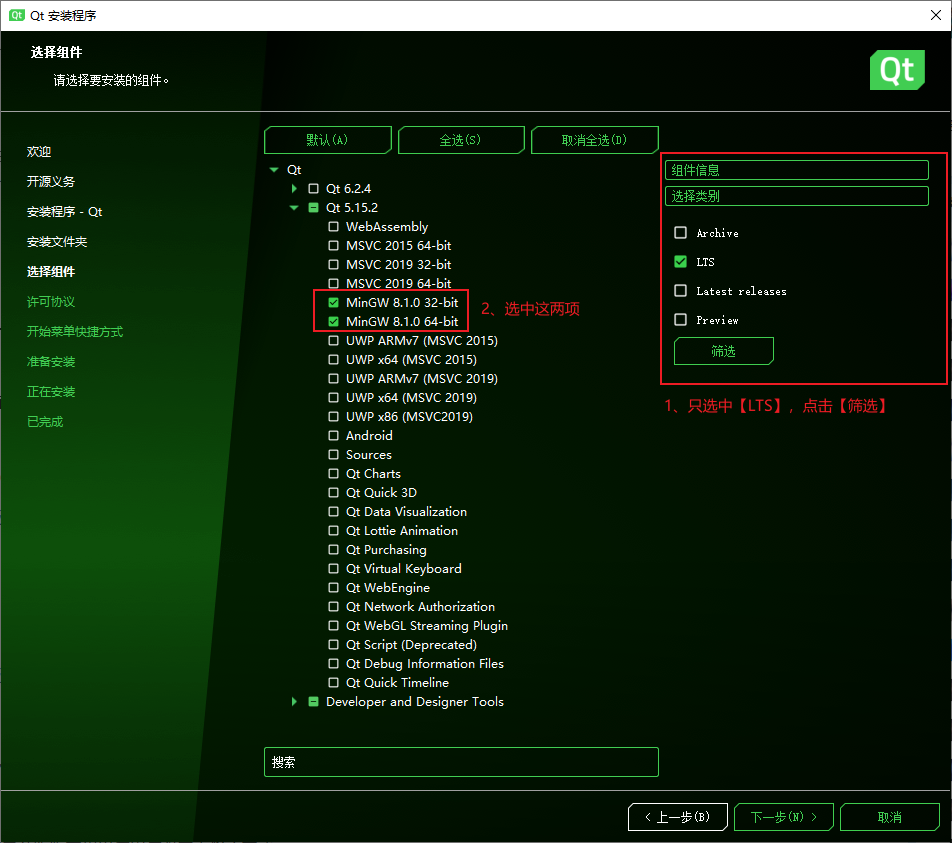Expand Developer and Designer Tools node
The height and width of the screenshot is (843, 952).
(x=294, y=701)
